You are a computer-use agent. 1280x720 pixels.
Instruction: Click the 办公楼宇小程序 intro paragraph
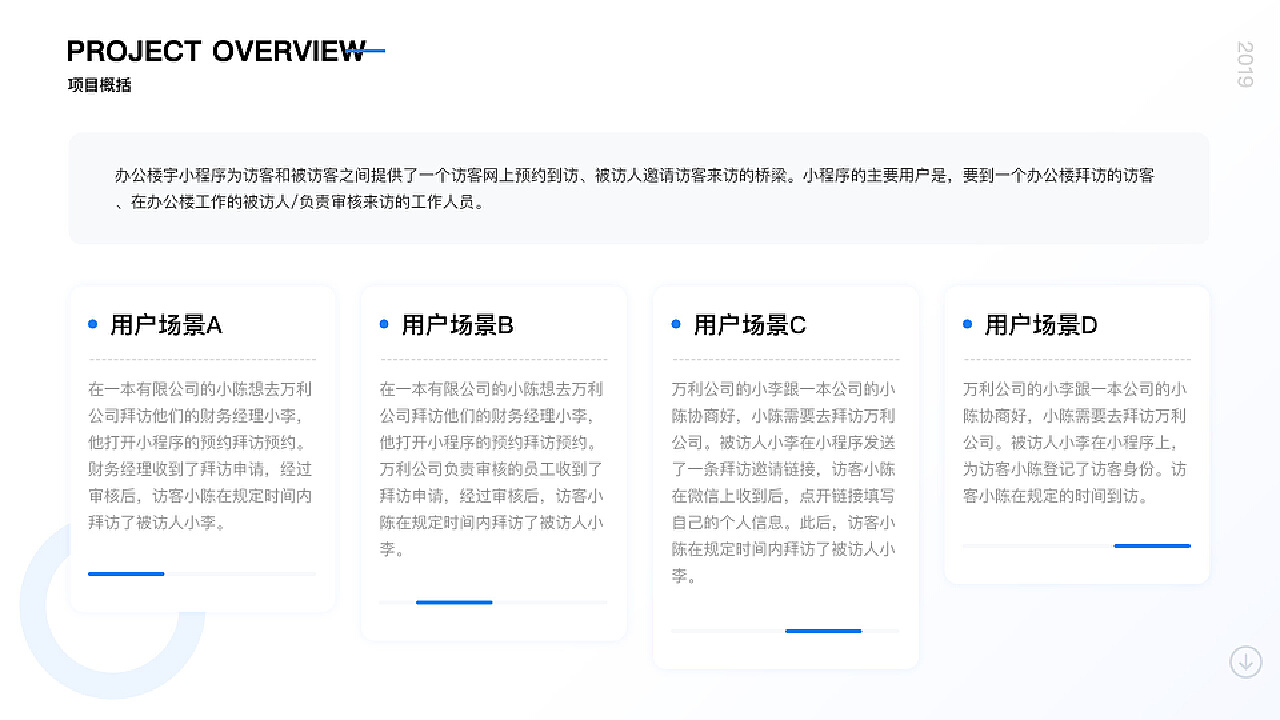click(635, 188)
